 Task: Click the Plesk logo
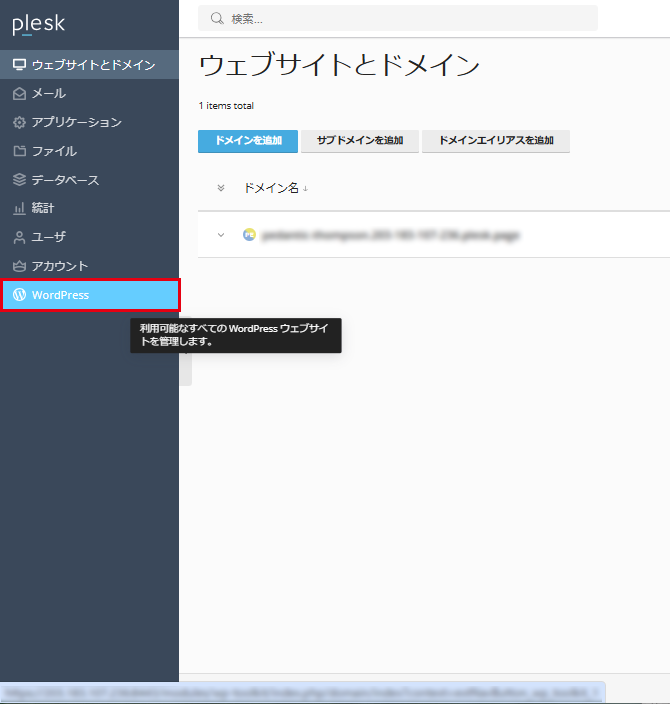(x=39, y=24)
